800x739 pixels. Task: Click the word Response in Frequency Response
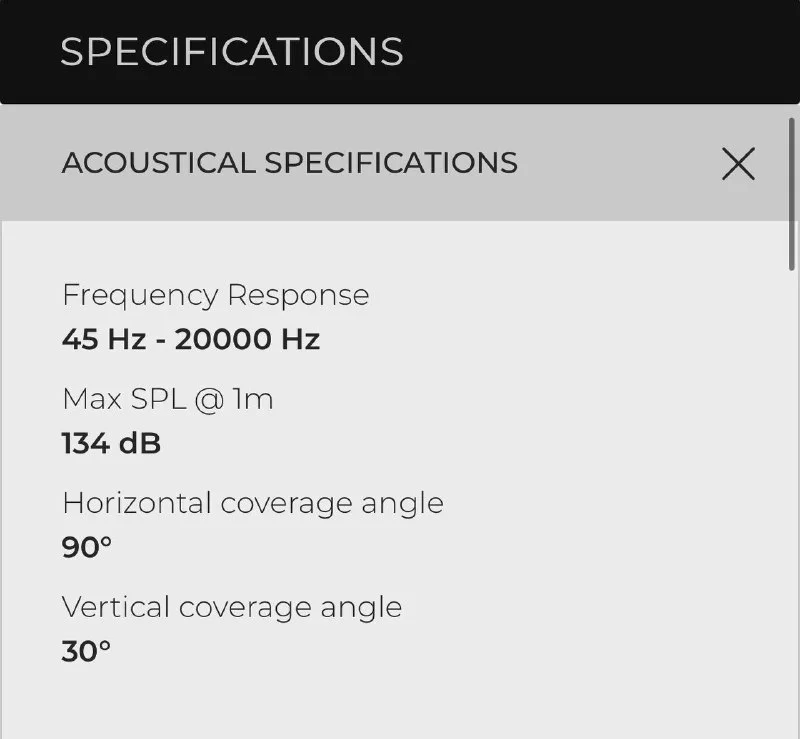298,295
